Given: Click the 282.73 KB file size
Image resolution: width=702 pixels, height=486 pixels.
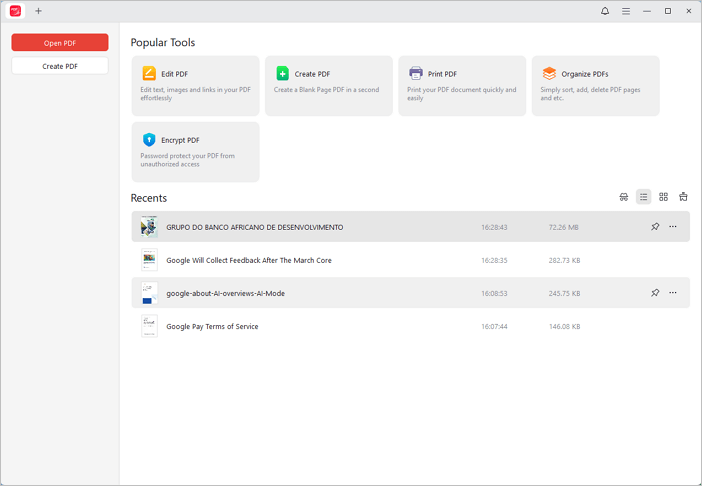Looking at the screenshot, I should [x=565, y=260].
